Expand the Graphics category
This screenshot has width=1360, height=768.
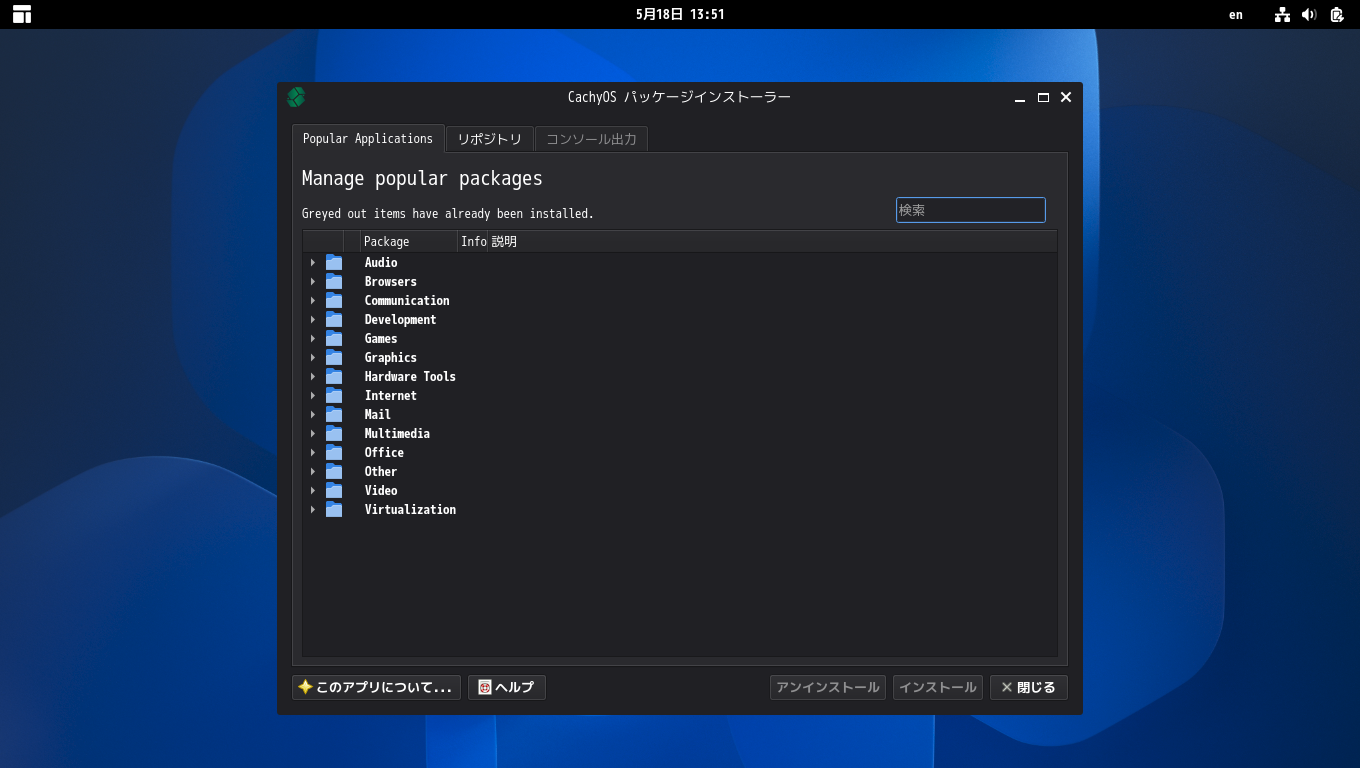tap(313, 357)
